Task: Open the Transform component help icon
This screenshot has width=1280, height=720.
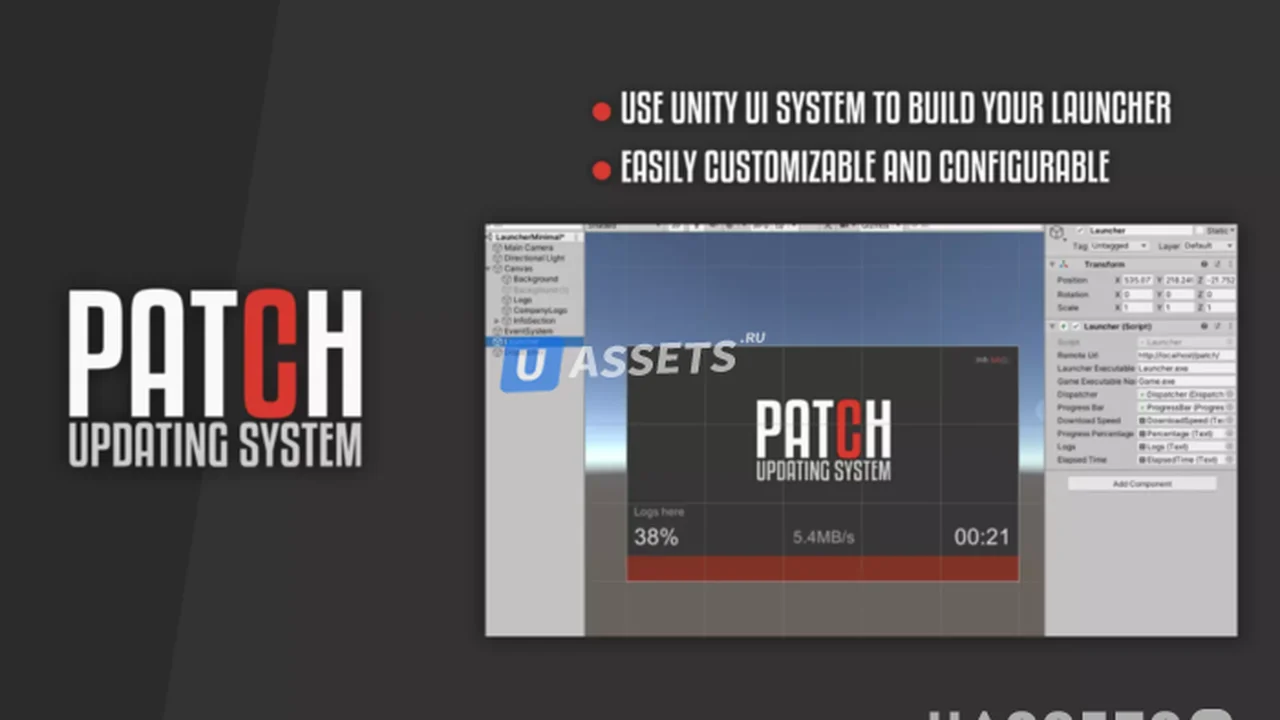Action: (x=1204, y=264)
